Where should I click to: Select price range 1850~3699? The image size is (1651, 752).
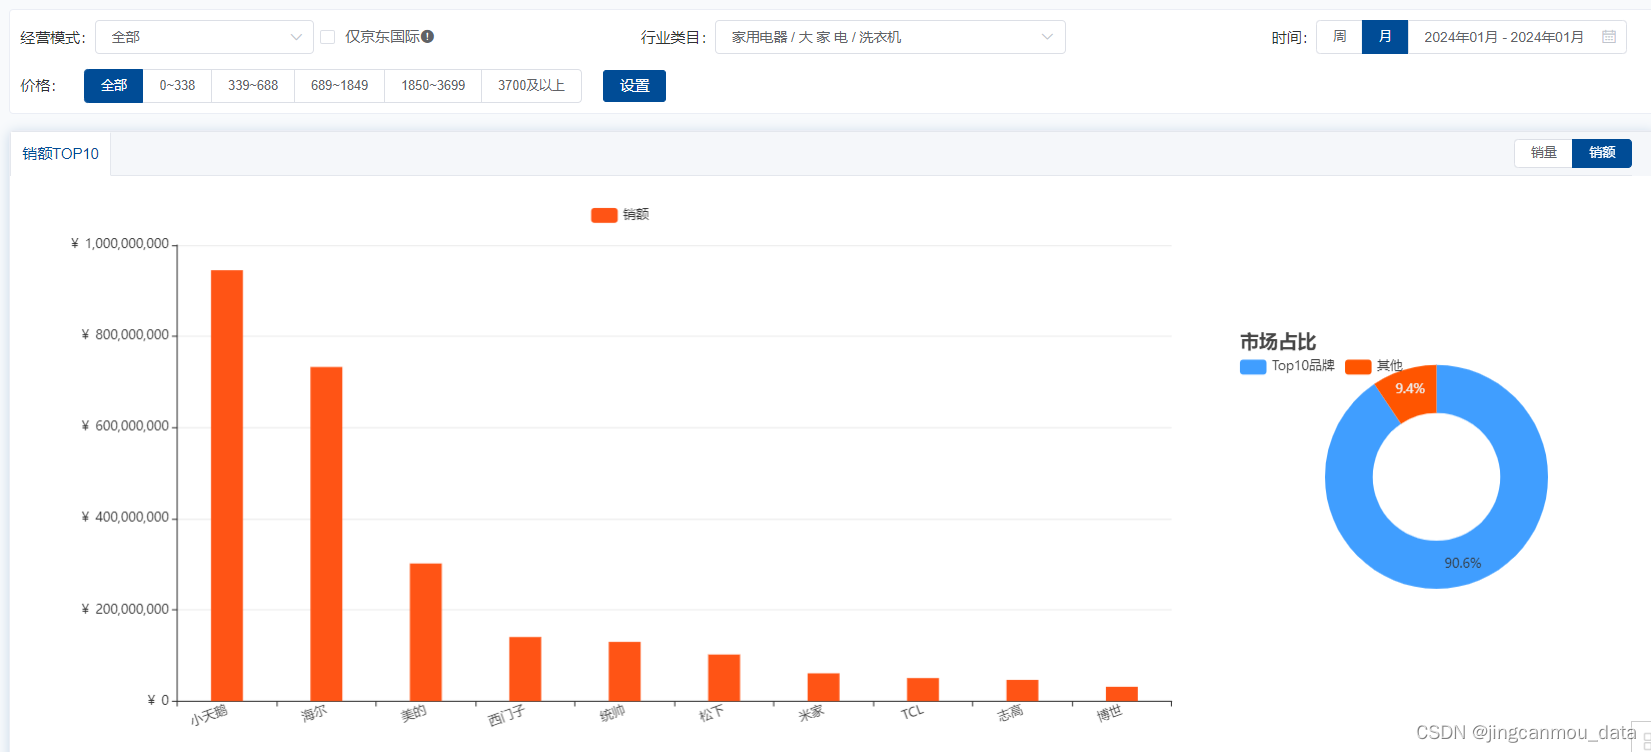(x=433, y=86)
